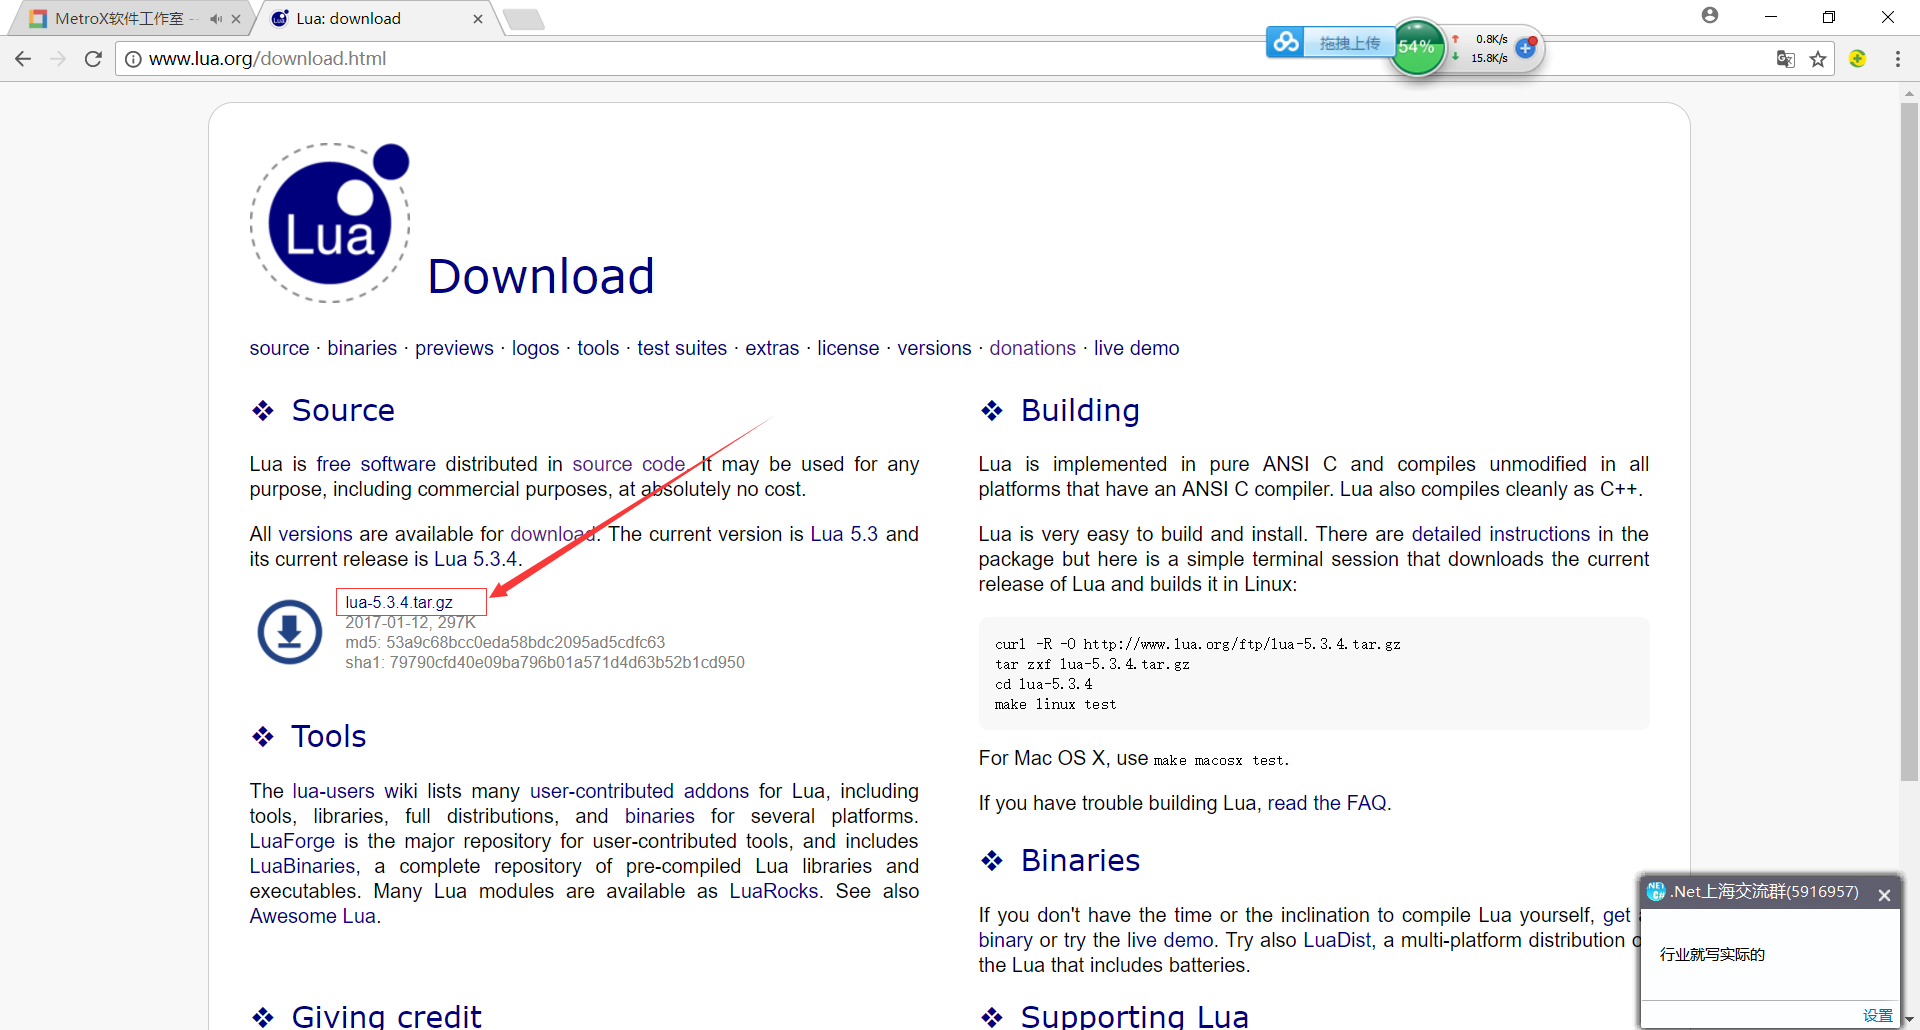Open the LuaDist link
The image size is (1920, 1030).
pyautogui.click(x=1337, y=940)
